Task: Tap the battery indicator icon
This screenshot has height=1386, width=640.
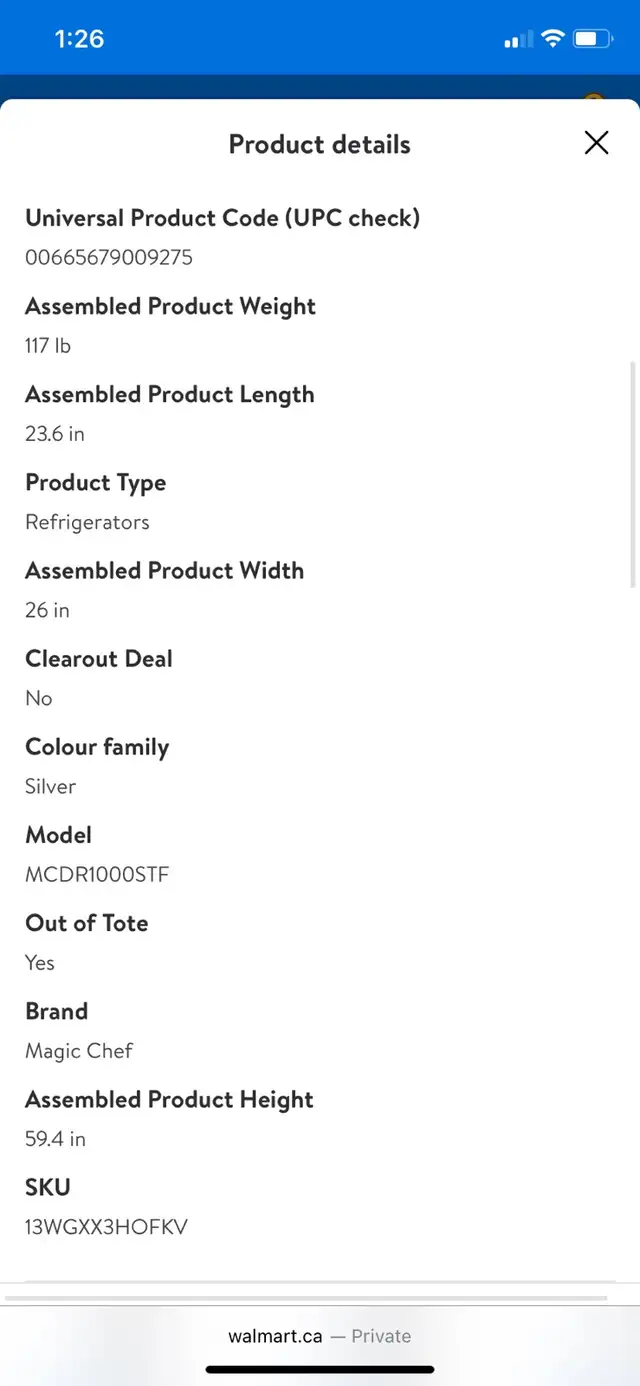Action: [x=592, y=39]
